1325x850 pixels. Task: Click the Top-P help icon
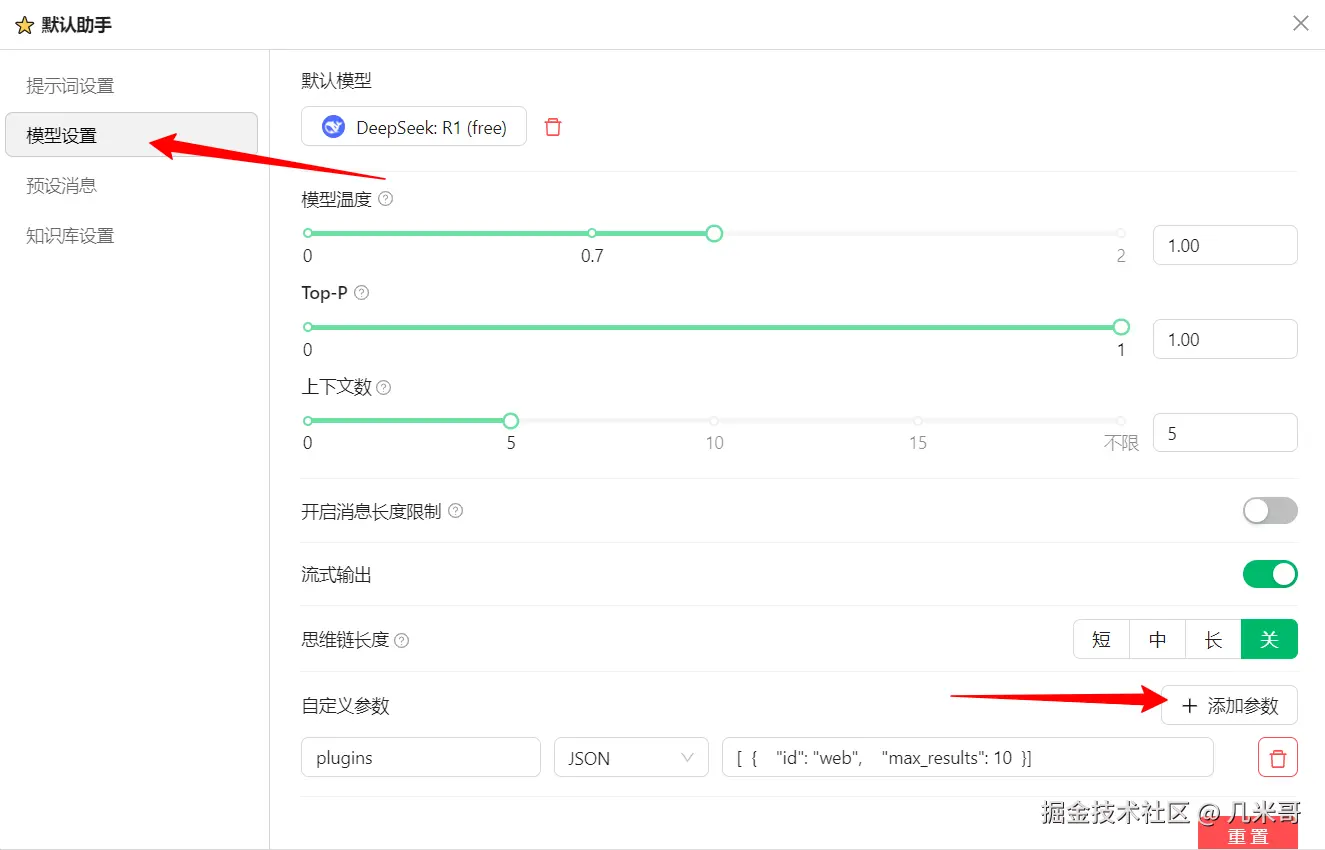pyautogui.click(x=360, y=293)
